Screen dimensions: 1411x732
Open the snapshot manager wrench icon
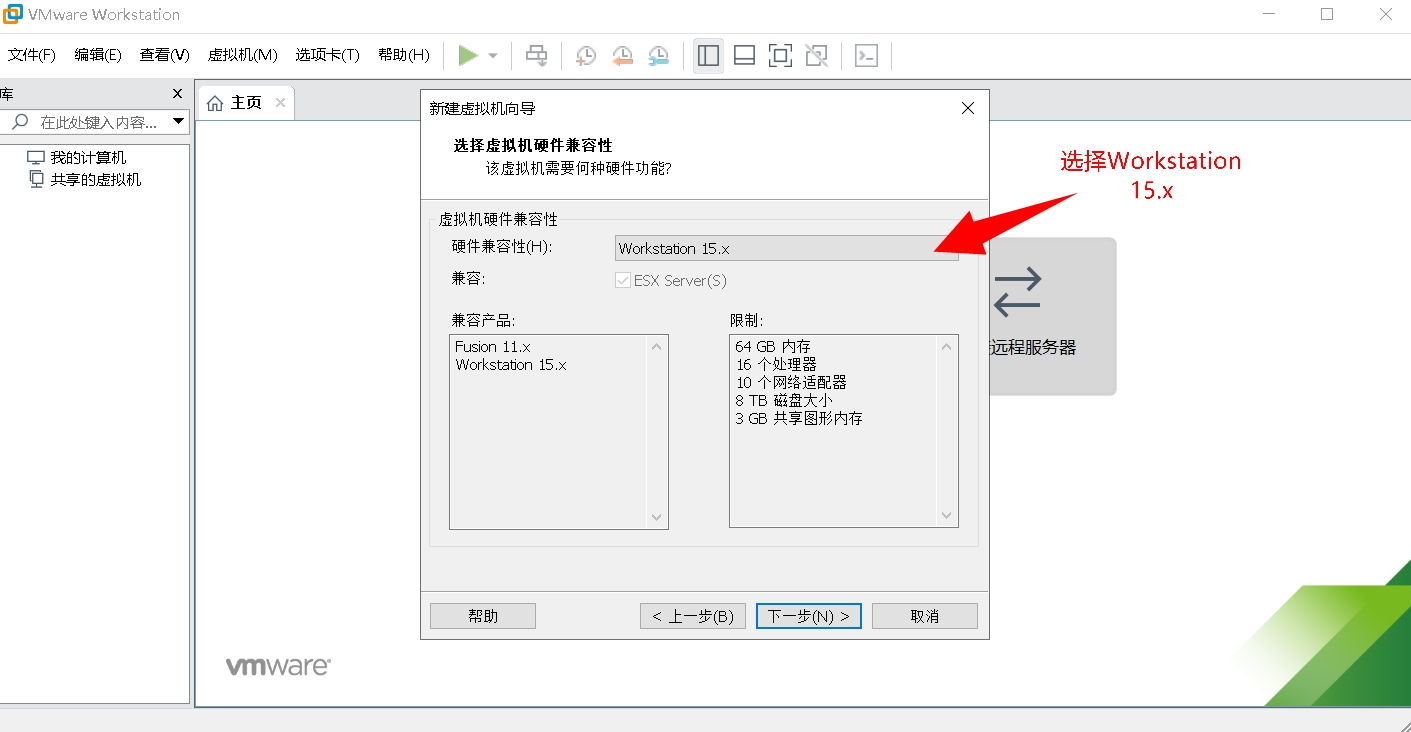pyautogui.click(x=658, y=56)
